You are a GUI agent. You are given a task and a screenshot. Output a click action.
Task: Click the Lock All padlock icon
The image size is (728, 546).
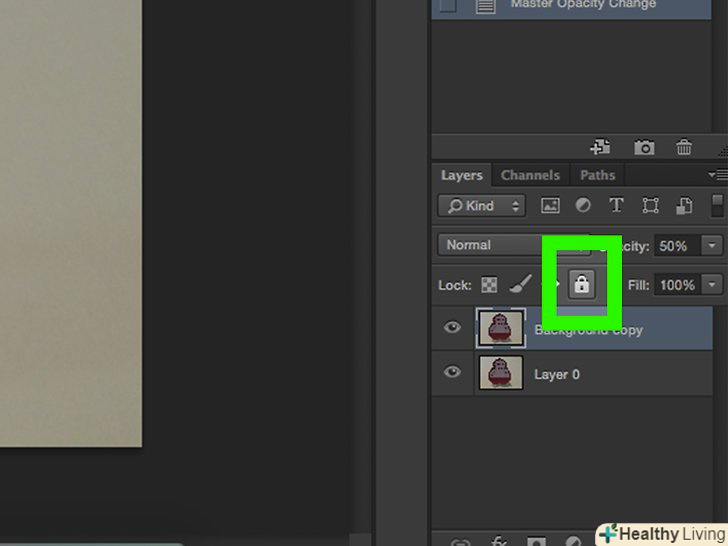582,284
